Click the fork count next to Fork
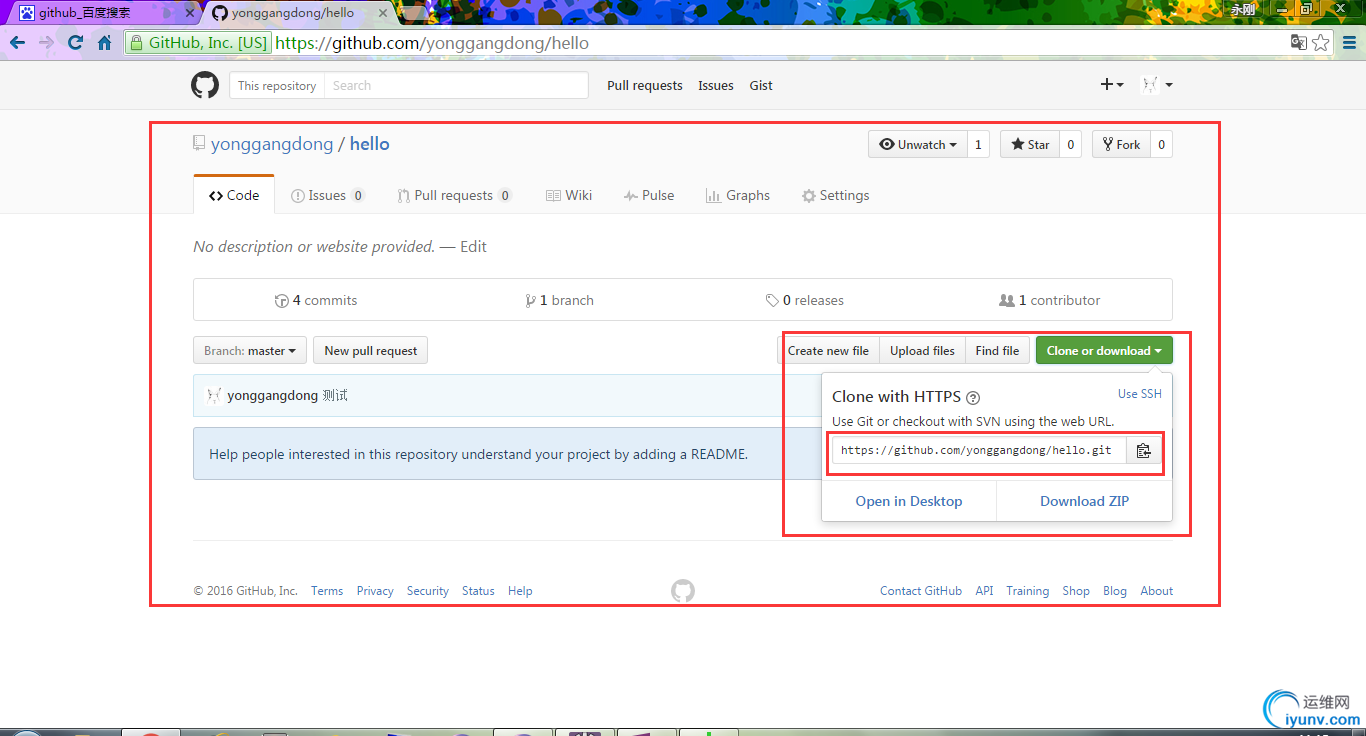The height and width of the screenshot is (736, 1366). pyautogui.click(x=1161, y=145)
